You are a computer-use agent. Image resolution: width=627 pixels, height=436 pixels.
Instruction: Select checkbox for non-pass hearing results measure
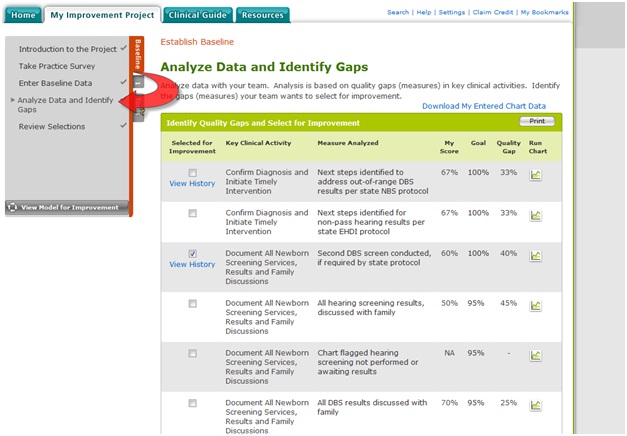[192, 214]
